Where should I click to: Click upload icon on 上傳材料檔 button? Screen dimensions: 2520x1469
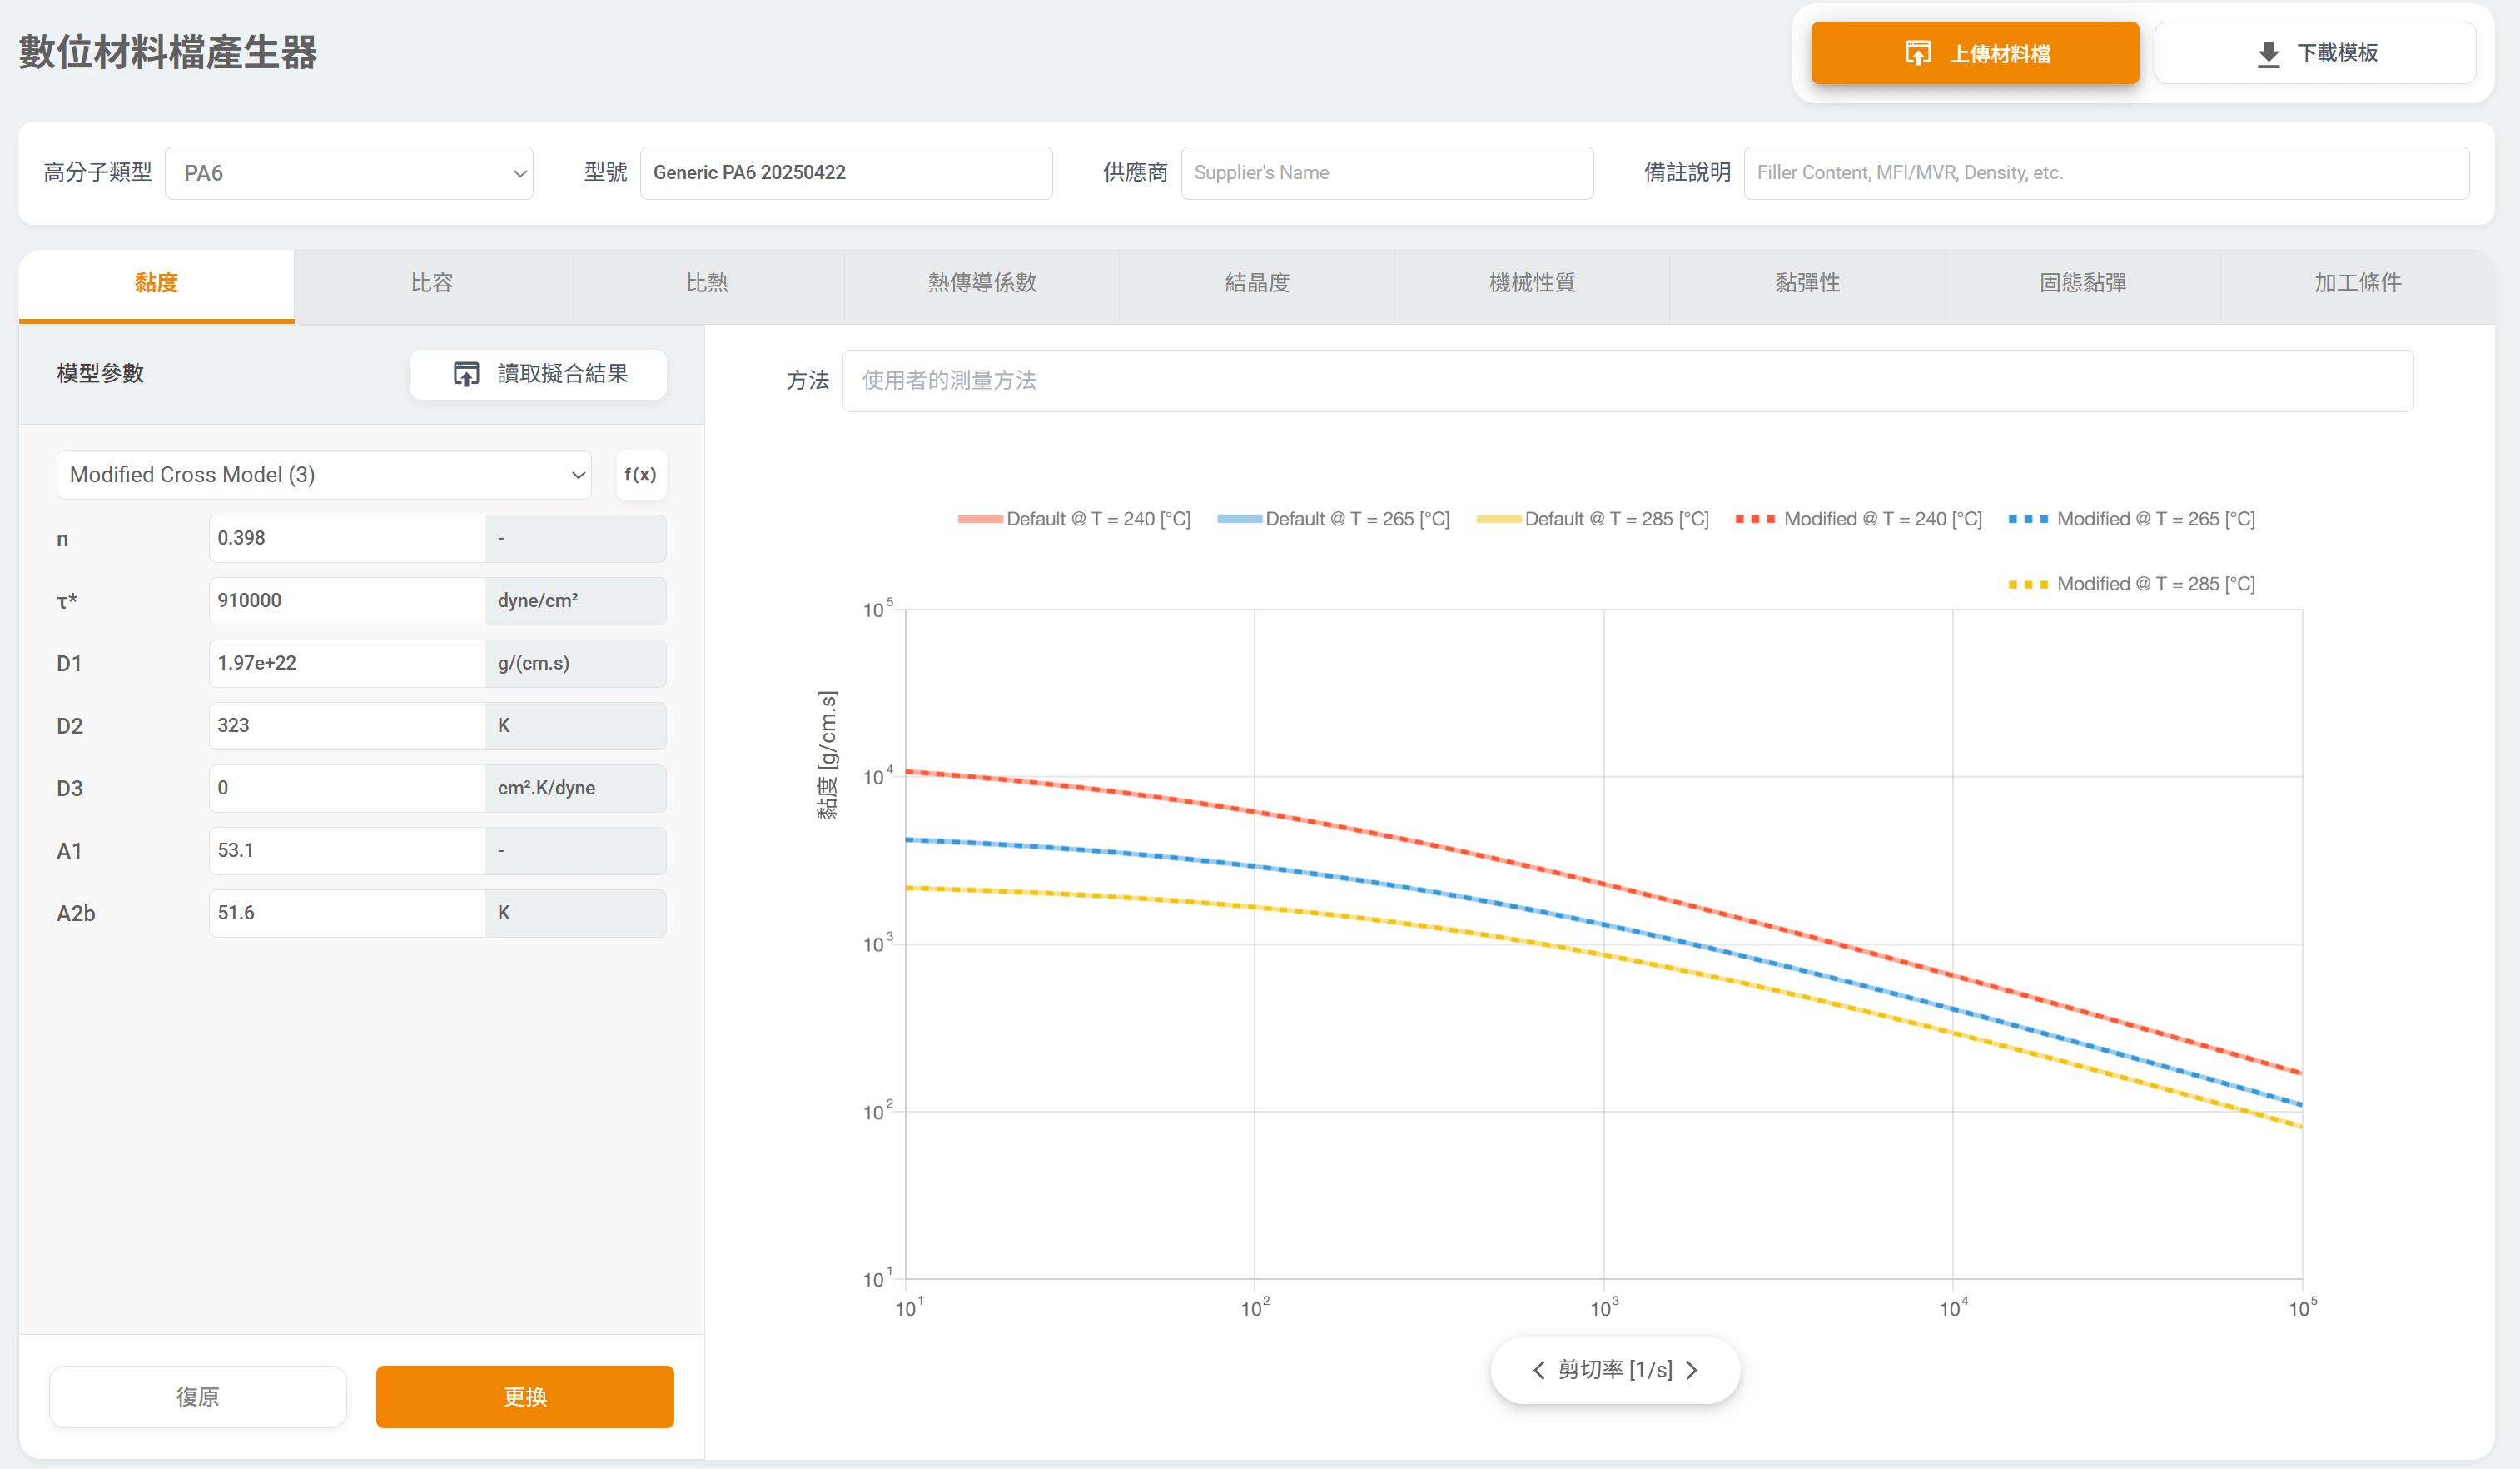1917,53
